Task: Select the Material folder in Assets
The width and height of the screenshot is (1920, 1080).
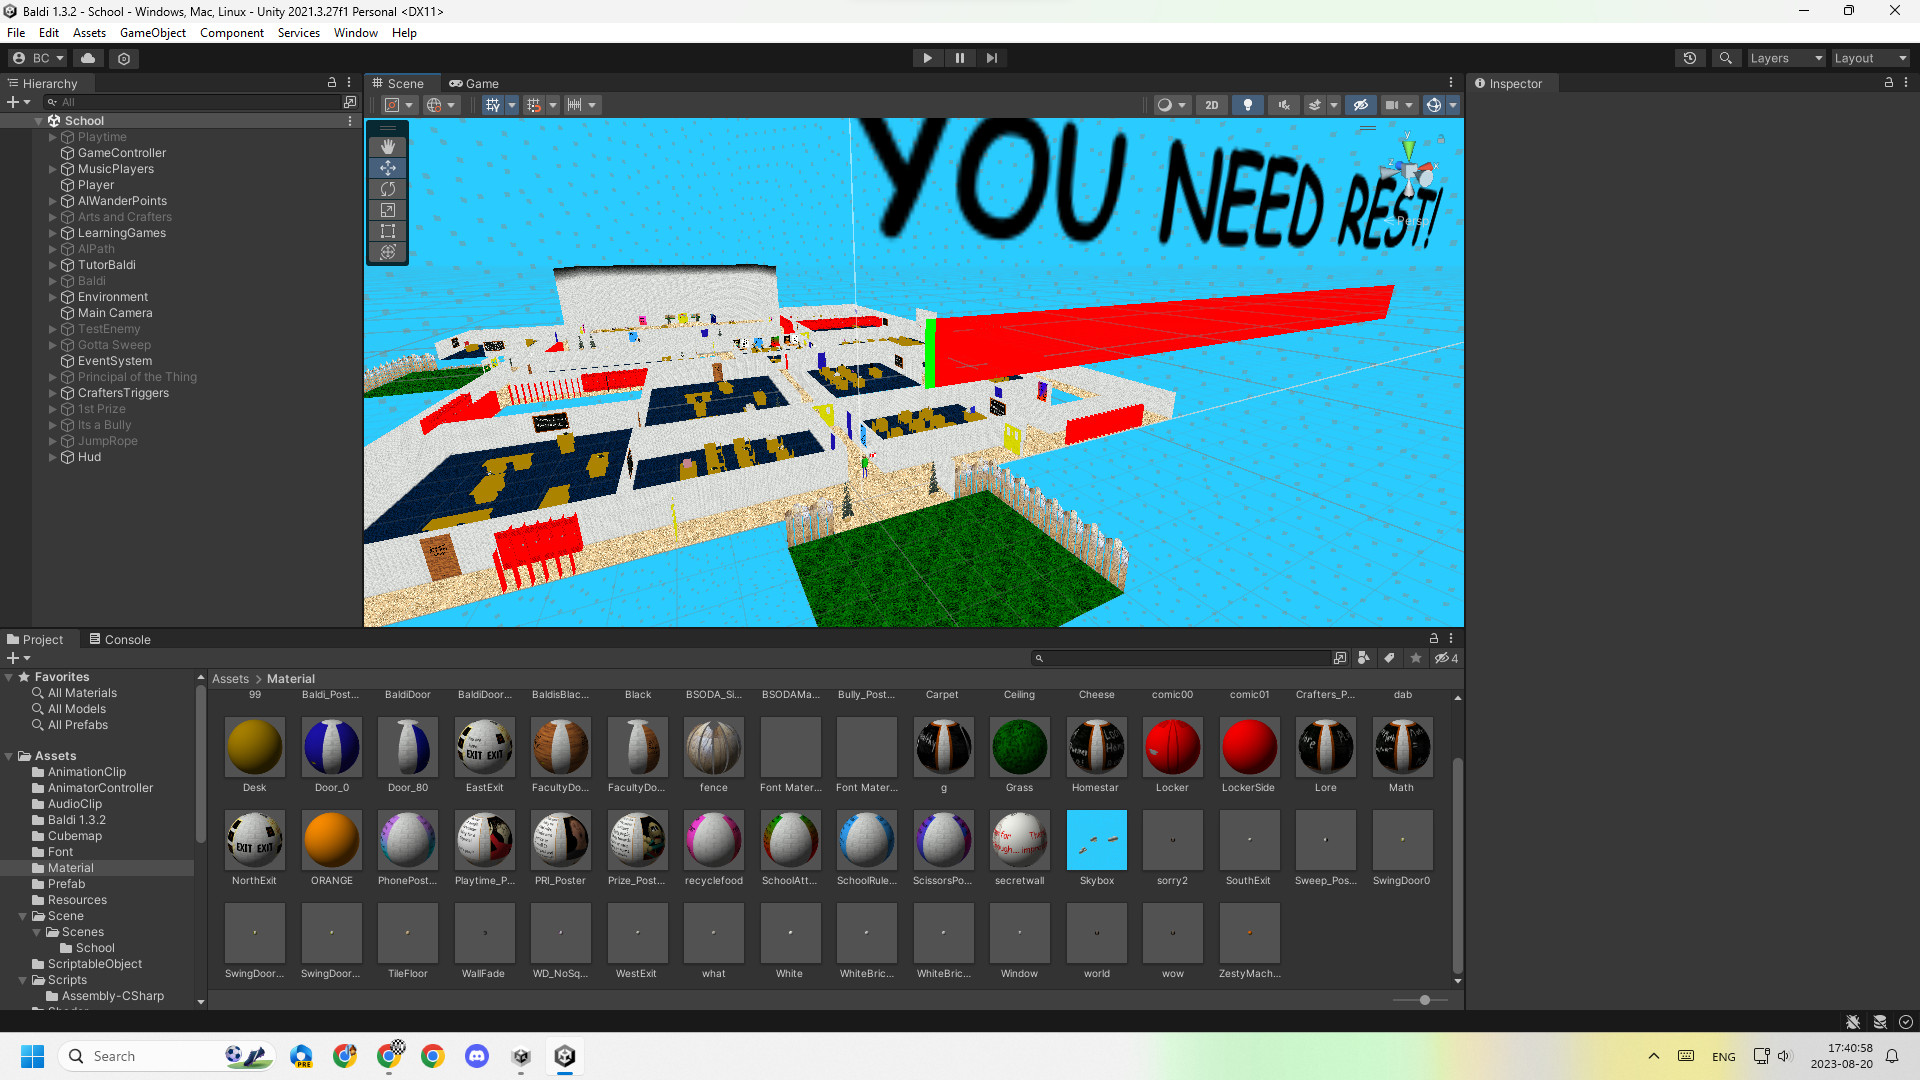Action: (x=70, y=868)
